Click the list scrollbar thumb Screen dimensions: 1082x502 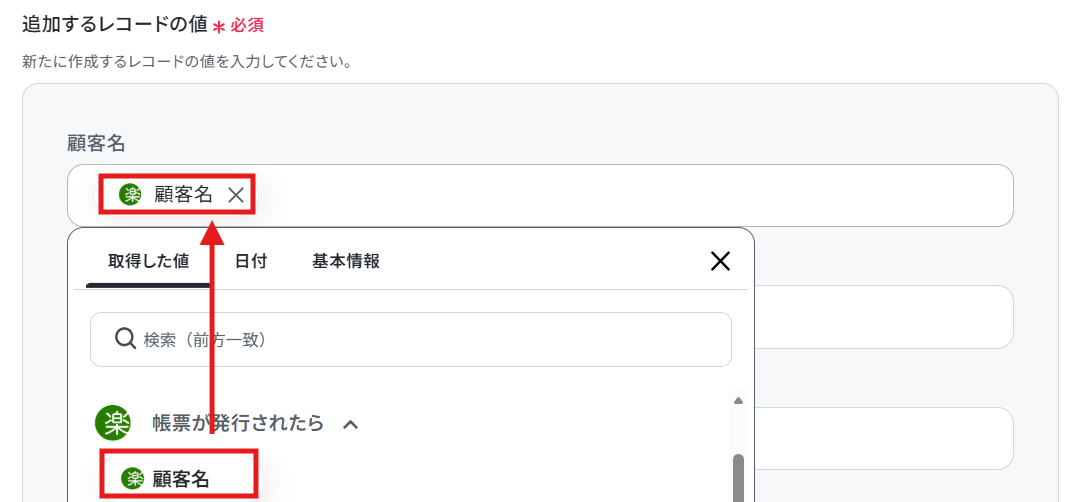(738, 478)
